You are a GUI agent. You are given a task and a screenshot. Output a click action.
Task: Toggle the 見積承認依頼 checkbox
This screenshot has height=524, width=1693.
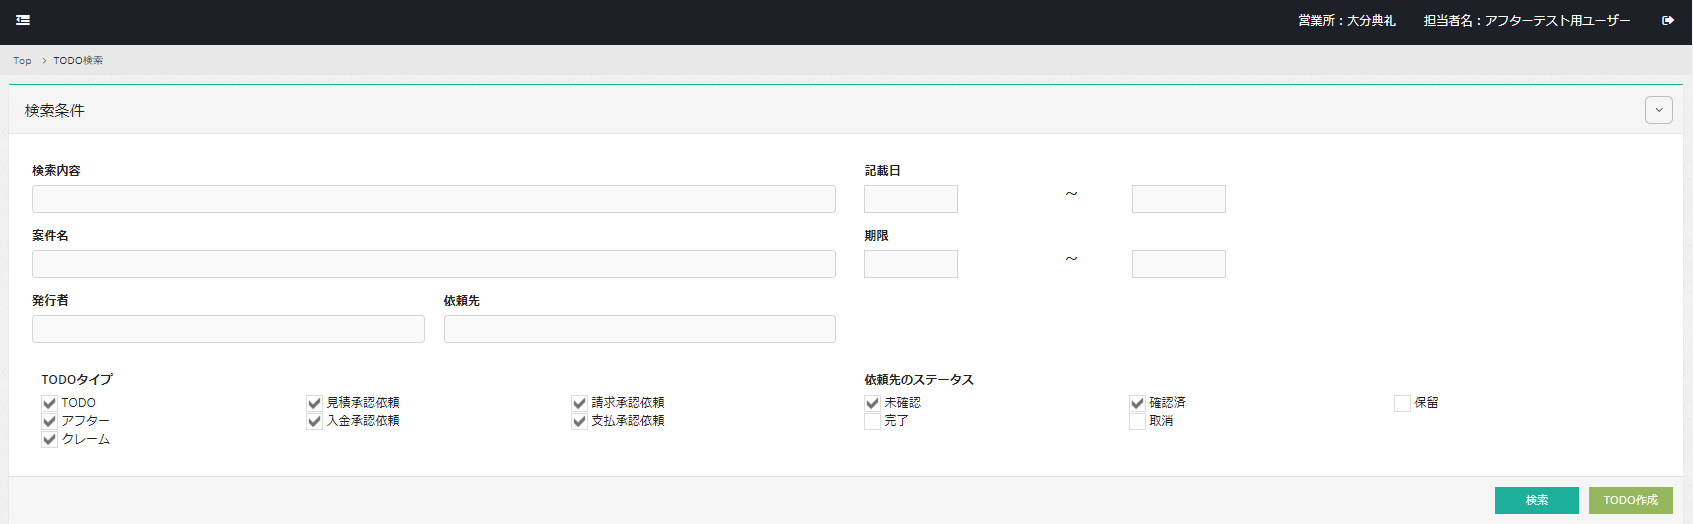[314, 403]
